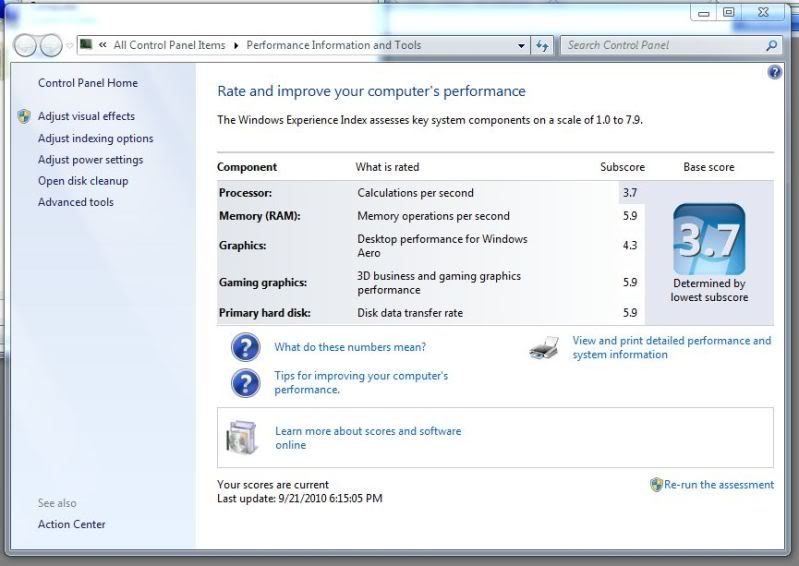Viewport: 799px width, 566px height.
Task: Click the printer icon
Action: pos(544,348)
